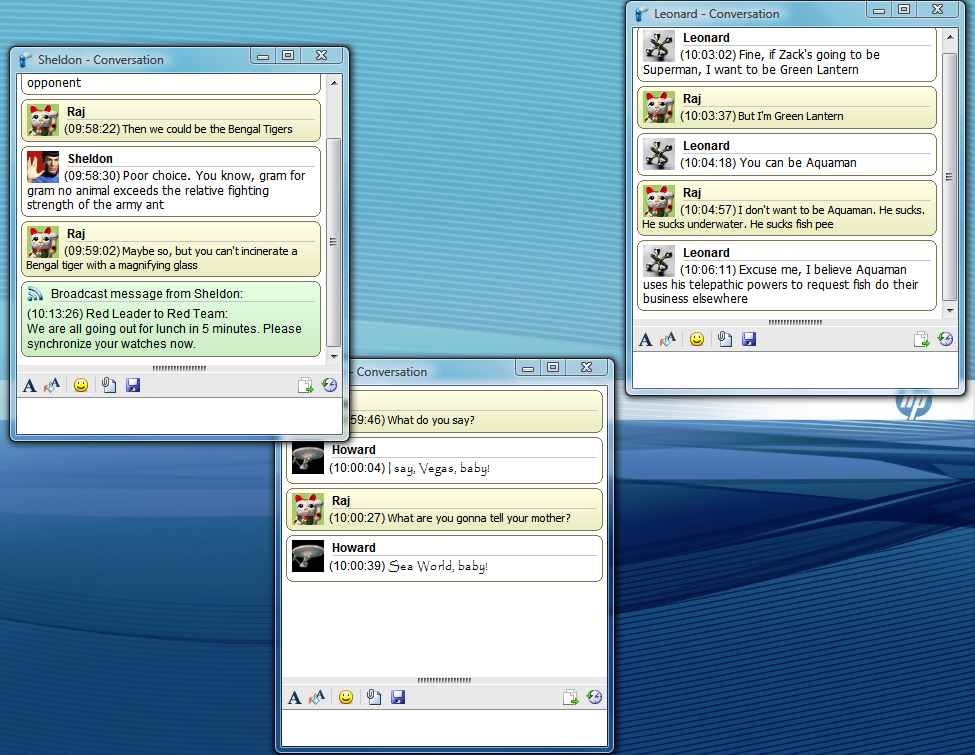Viewport: 975px width, 755px height.
Task: Click Howard's avatar beside the Sea World message
Action: tap(307, 555)
